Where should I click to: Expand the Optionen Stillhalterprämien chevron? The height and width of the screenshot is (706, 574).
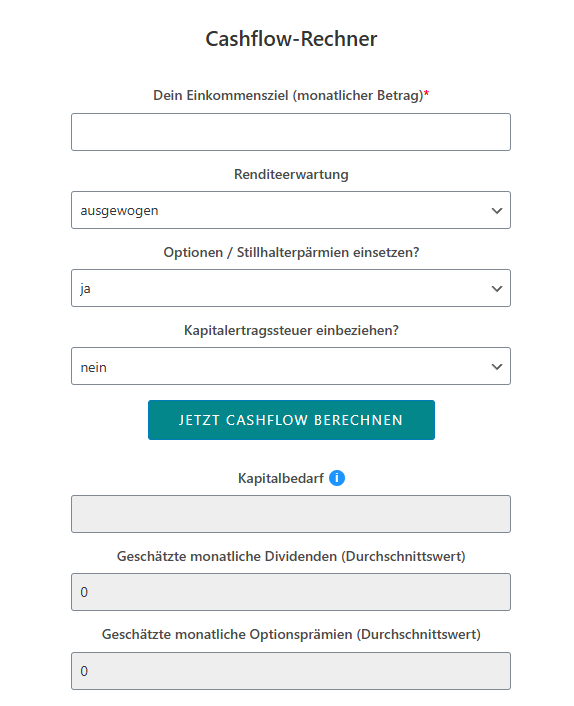497,289
